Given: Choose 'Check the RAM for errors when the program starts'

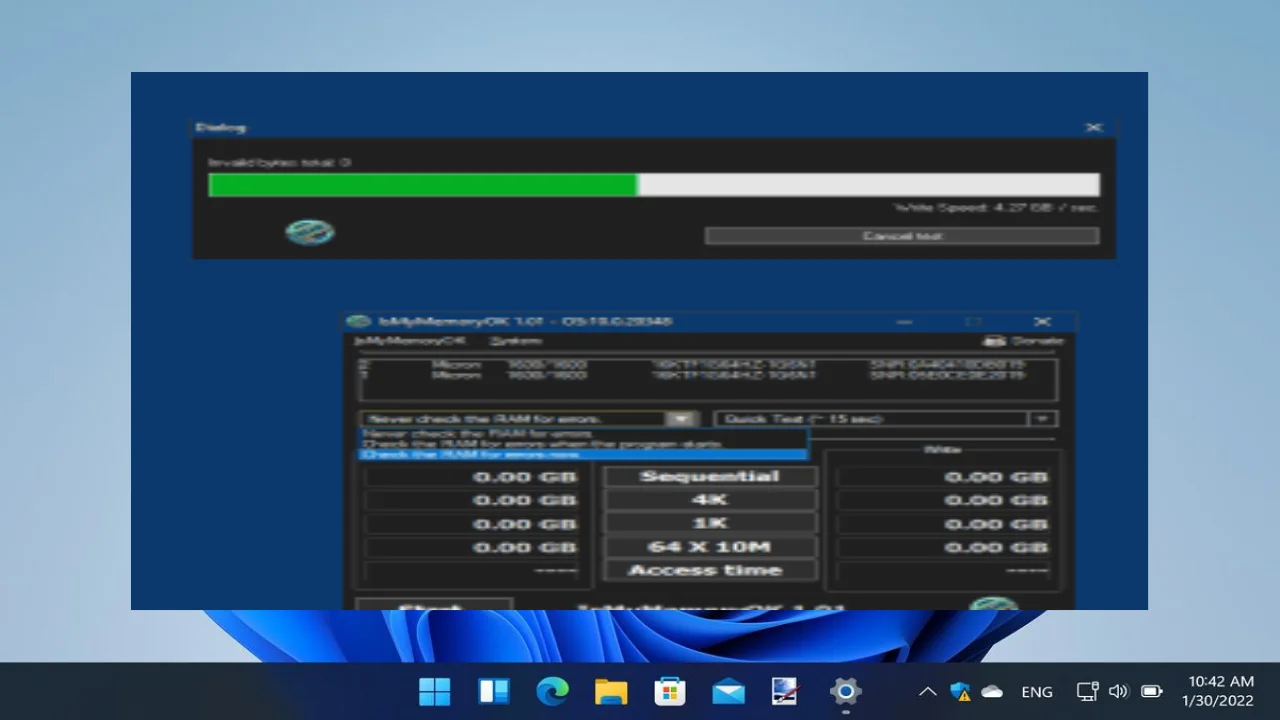Looking at the screenshot, I should (x=582, y=444).
